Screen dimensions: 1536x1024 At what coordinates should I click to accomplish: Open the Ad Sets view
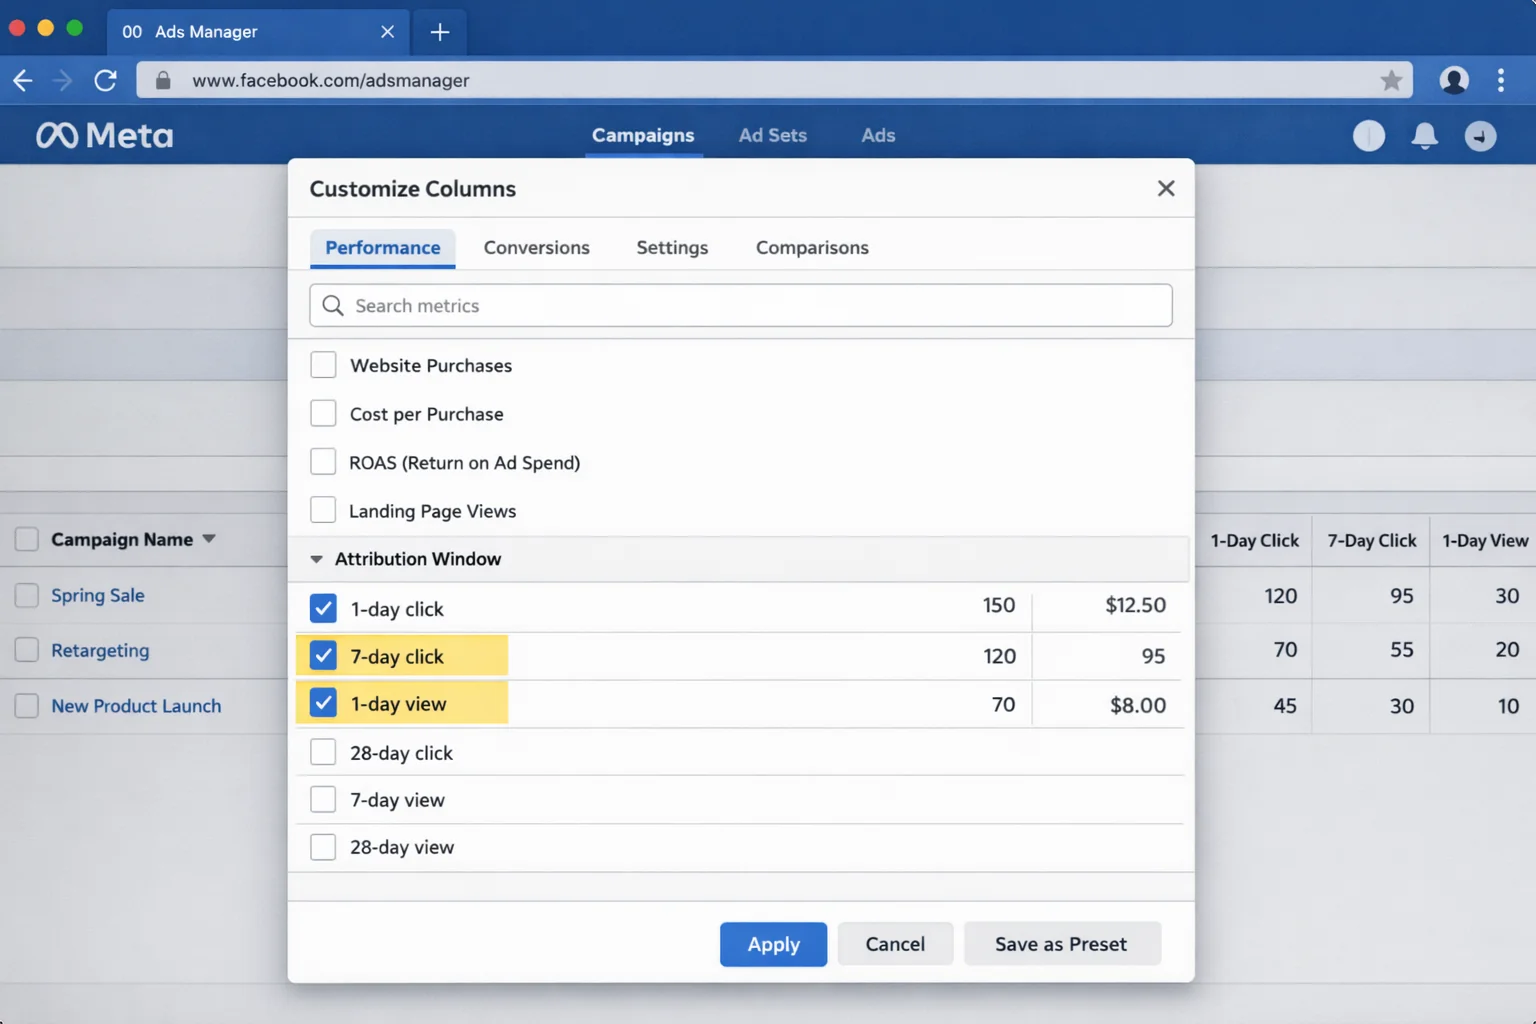(772, 135)
